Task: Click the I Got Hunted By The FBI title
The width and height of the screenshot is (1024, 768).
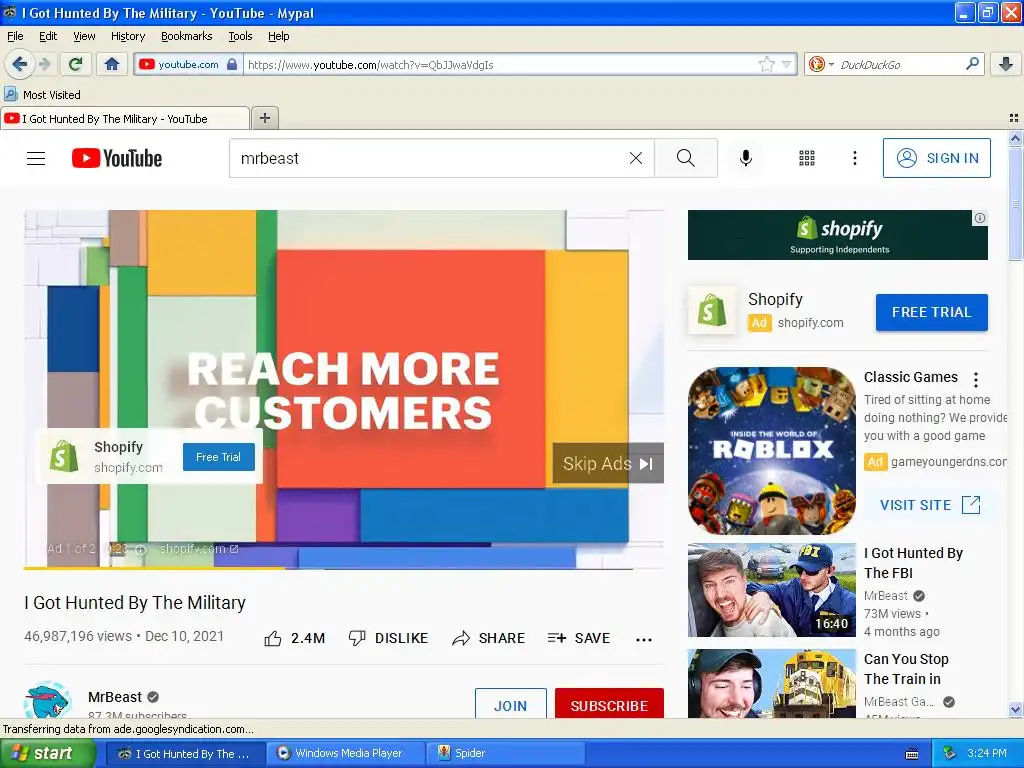Action: 913,563
